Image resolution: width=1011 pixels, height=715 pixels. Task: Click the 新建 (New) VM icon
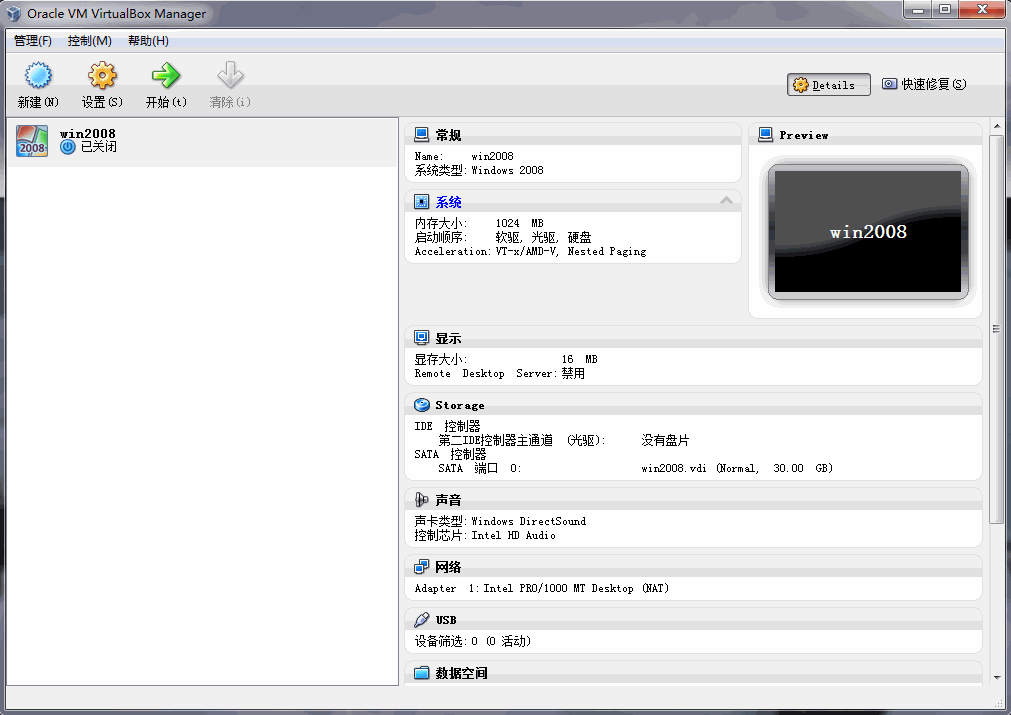click(x=37, y=75)
